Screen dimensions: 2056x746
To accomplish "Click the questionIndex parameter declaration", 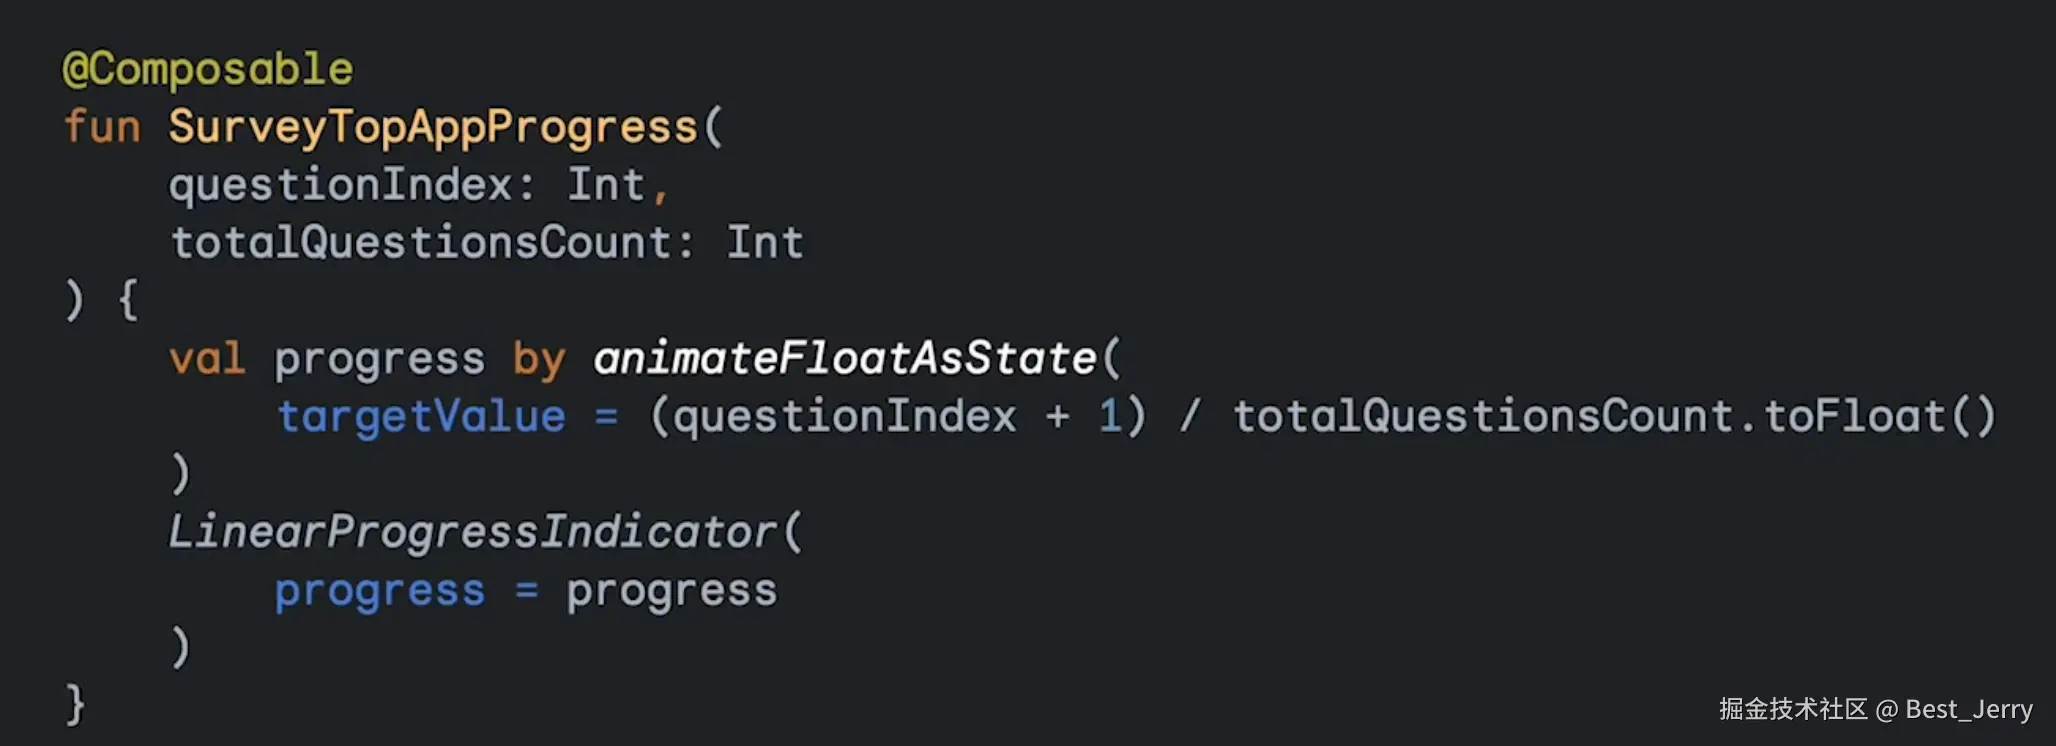I will pyautogui.click(x=340, y=186).
